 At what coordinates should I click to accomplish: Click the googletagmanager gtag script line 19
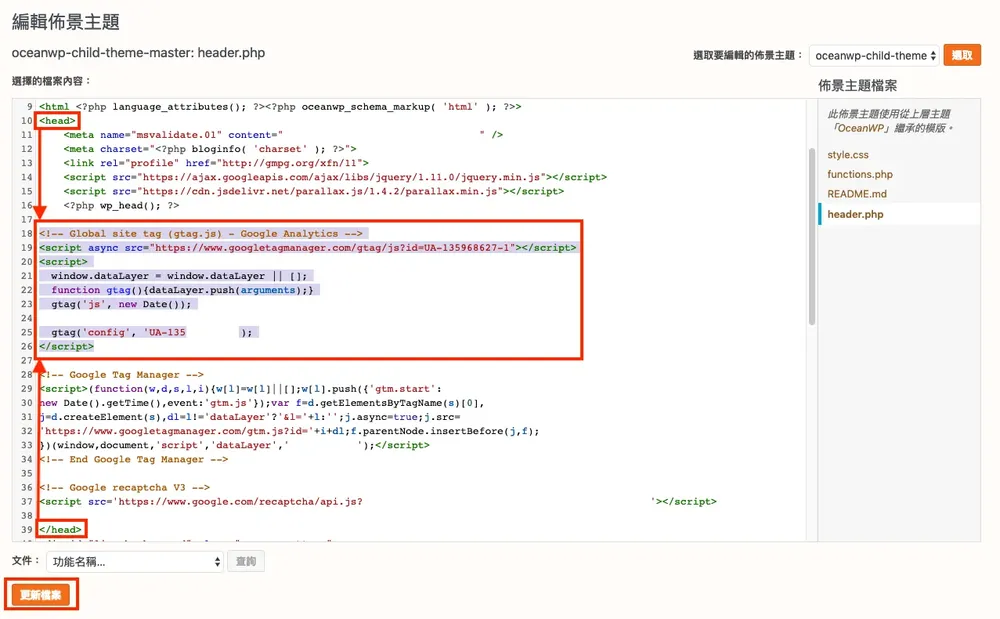(x=307, y=247)
